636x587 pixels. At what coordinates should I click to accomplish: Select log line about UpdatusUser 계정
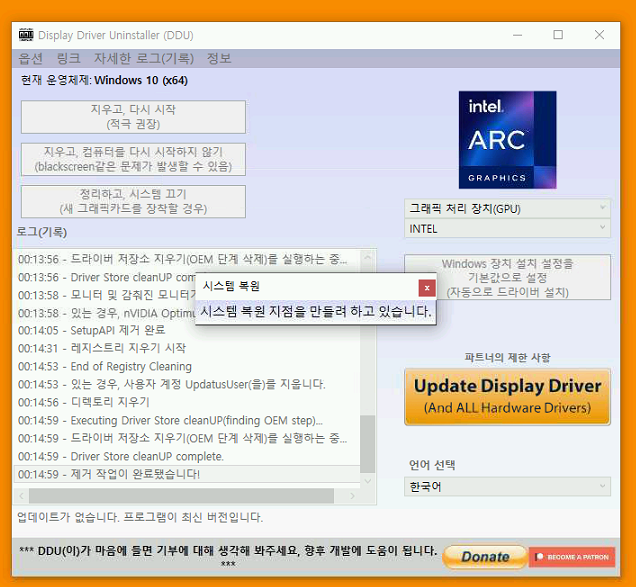click(x=187, y=384)
